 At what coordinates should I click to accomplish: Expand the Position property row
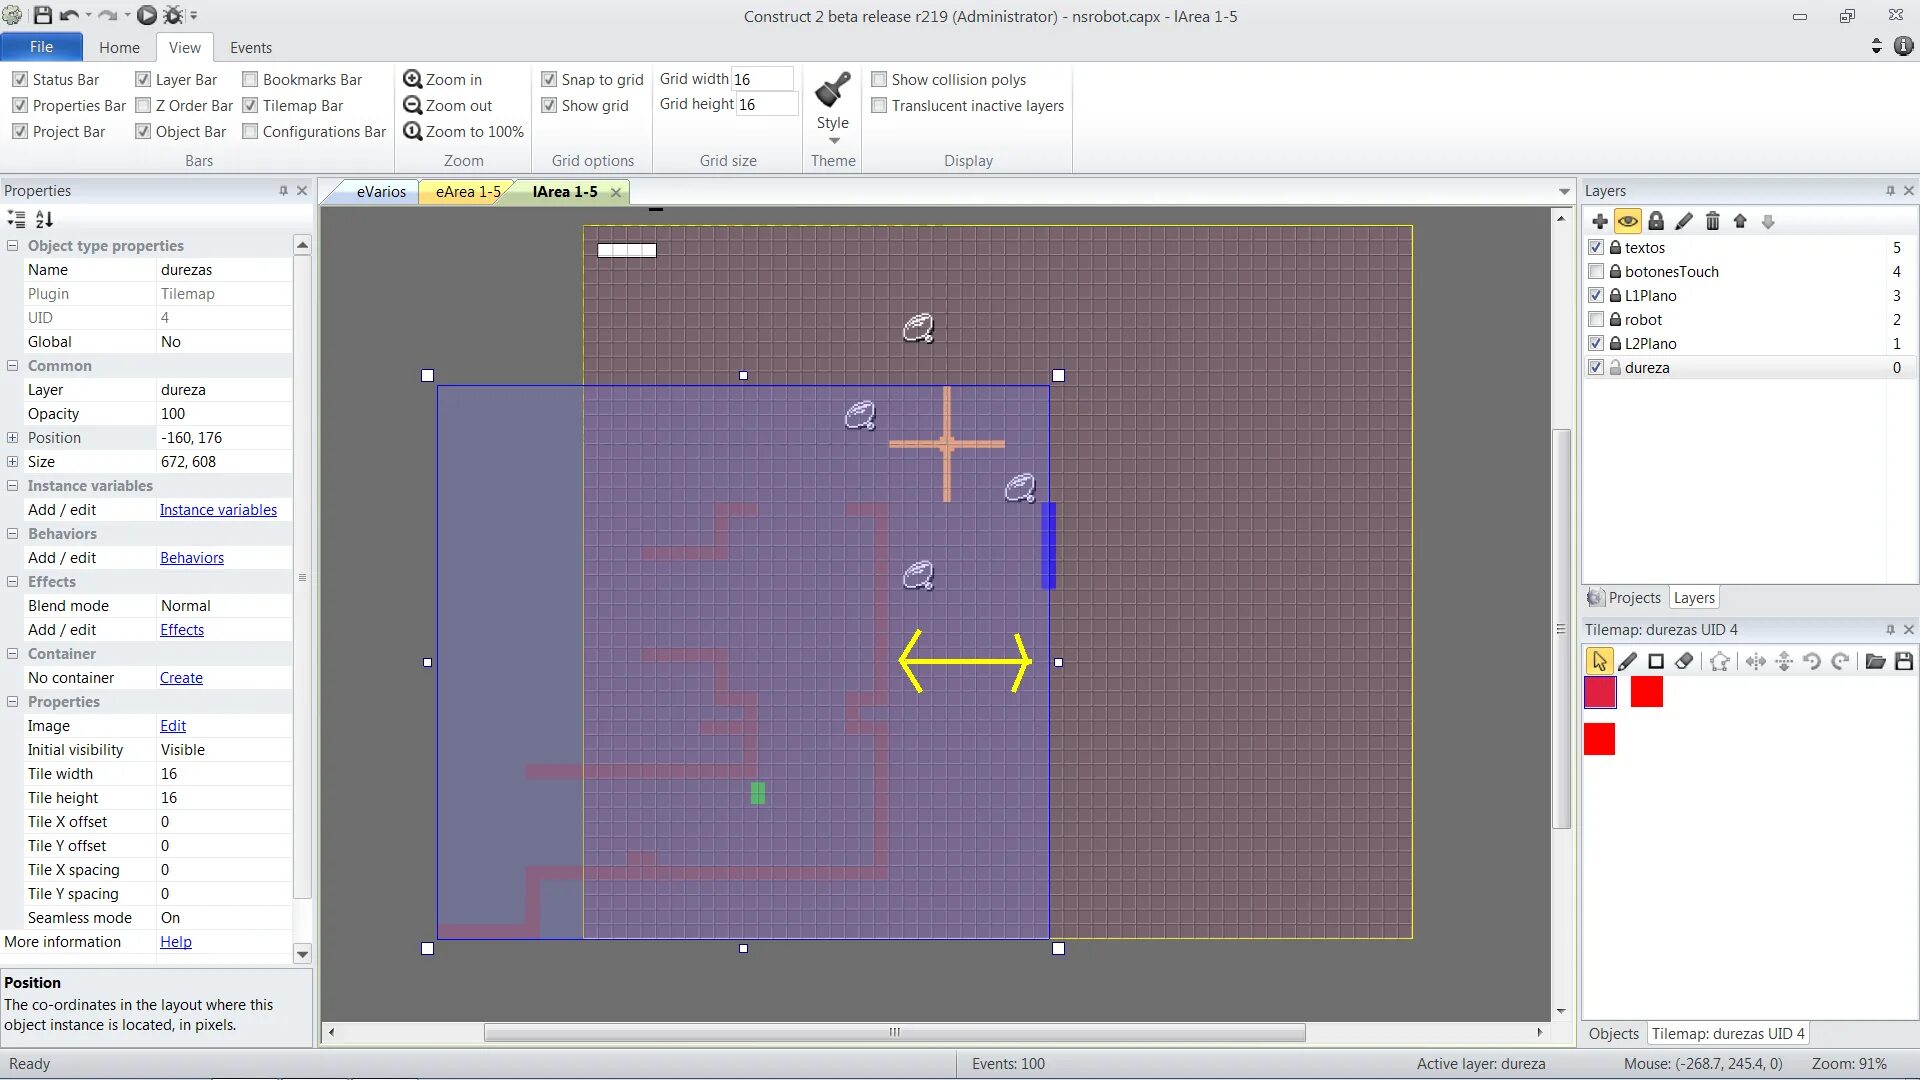tap(12, 437)
